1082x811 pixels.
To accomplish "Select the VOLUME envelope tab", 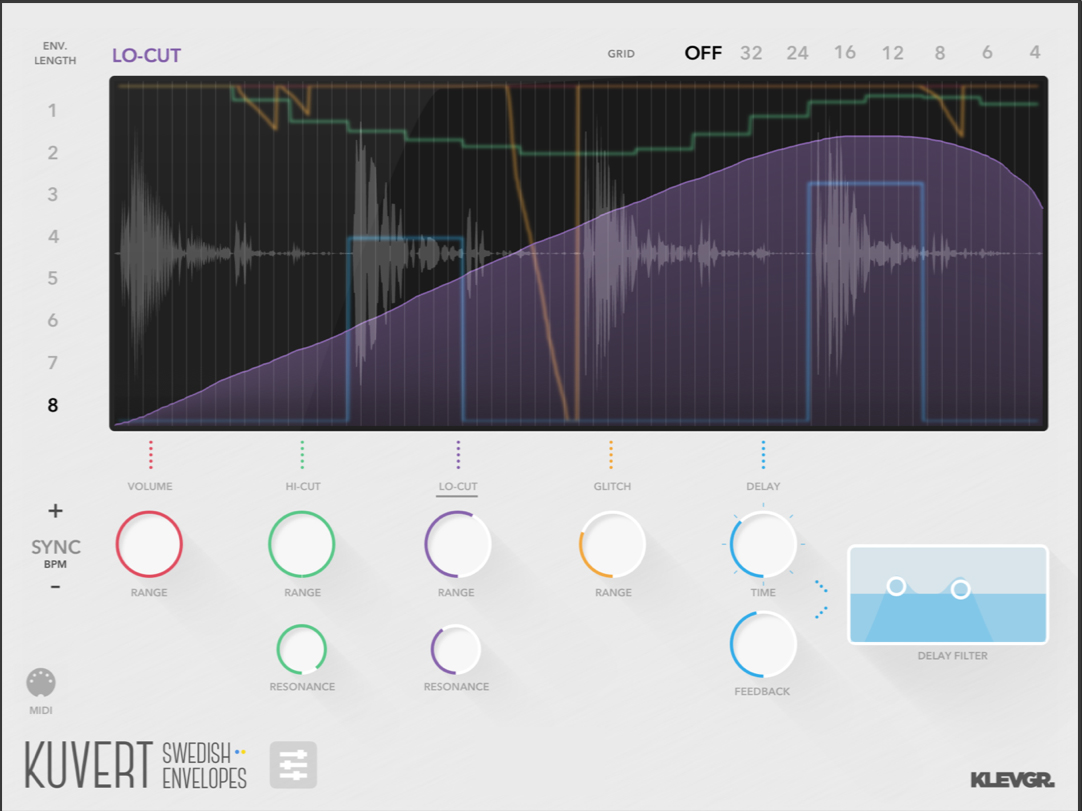I will (x=150, y=487).
